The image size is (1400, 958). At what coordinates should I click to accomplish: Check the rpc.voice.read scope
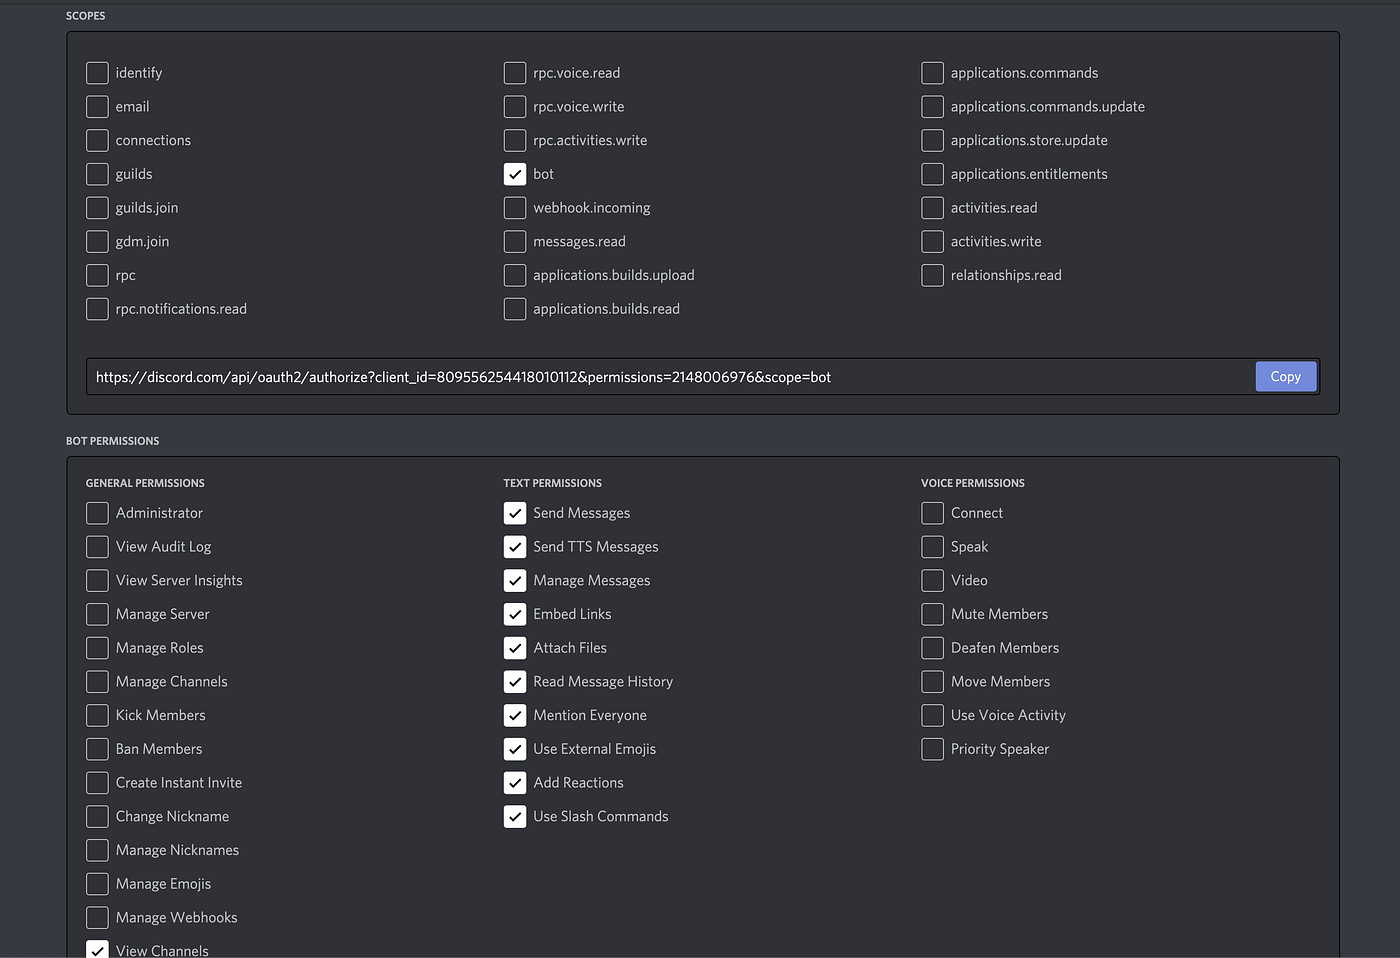click(514, 72)
